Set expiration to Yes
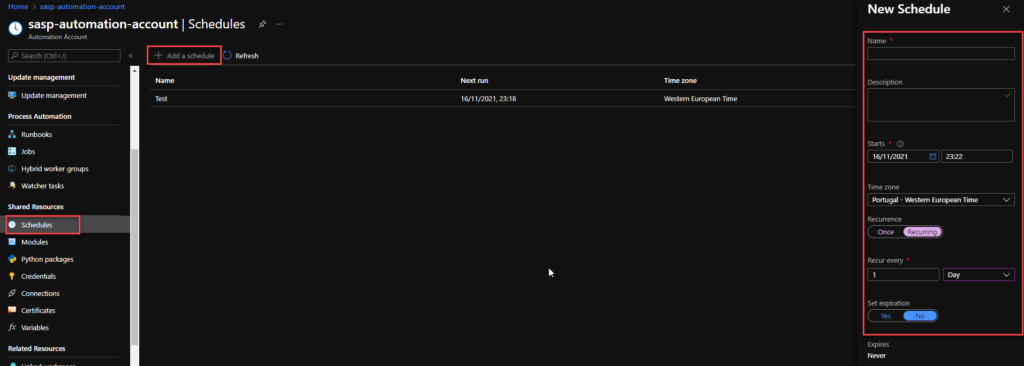The height and width of the screenshot is (366, 1024). 886,316
